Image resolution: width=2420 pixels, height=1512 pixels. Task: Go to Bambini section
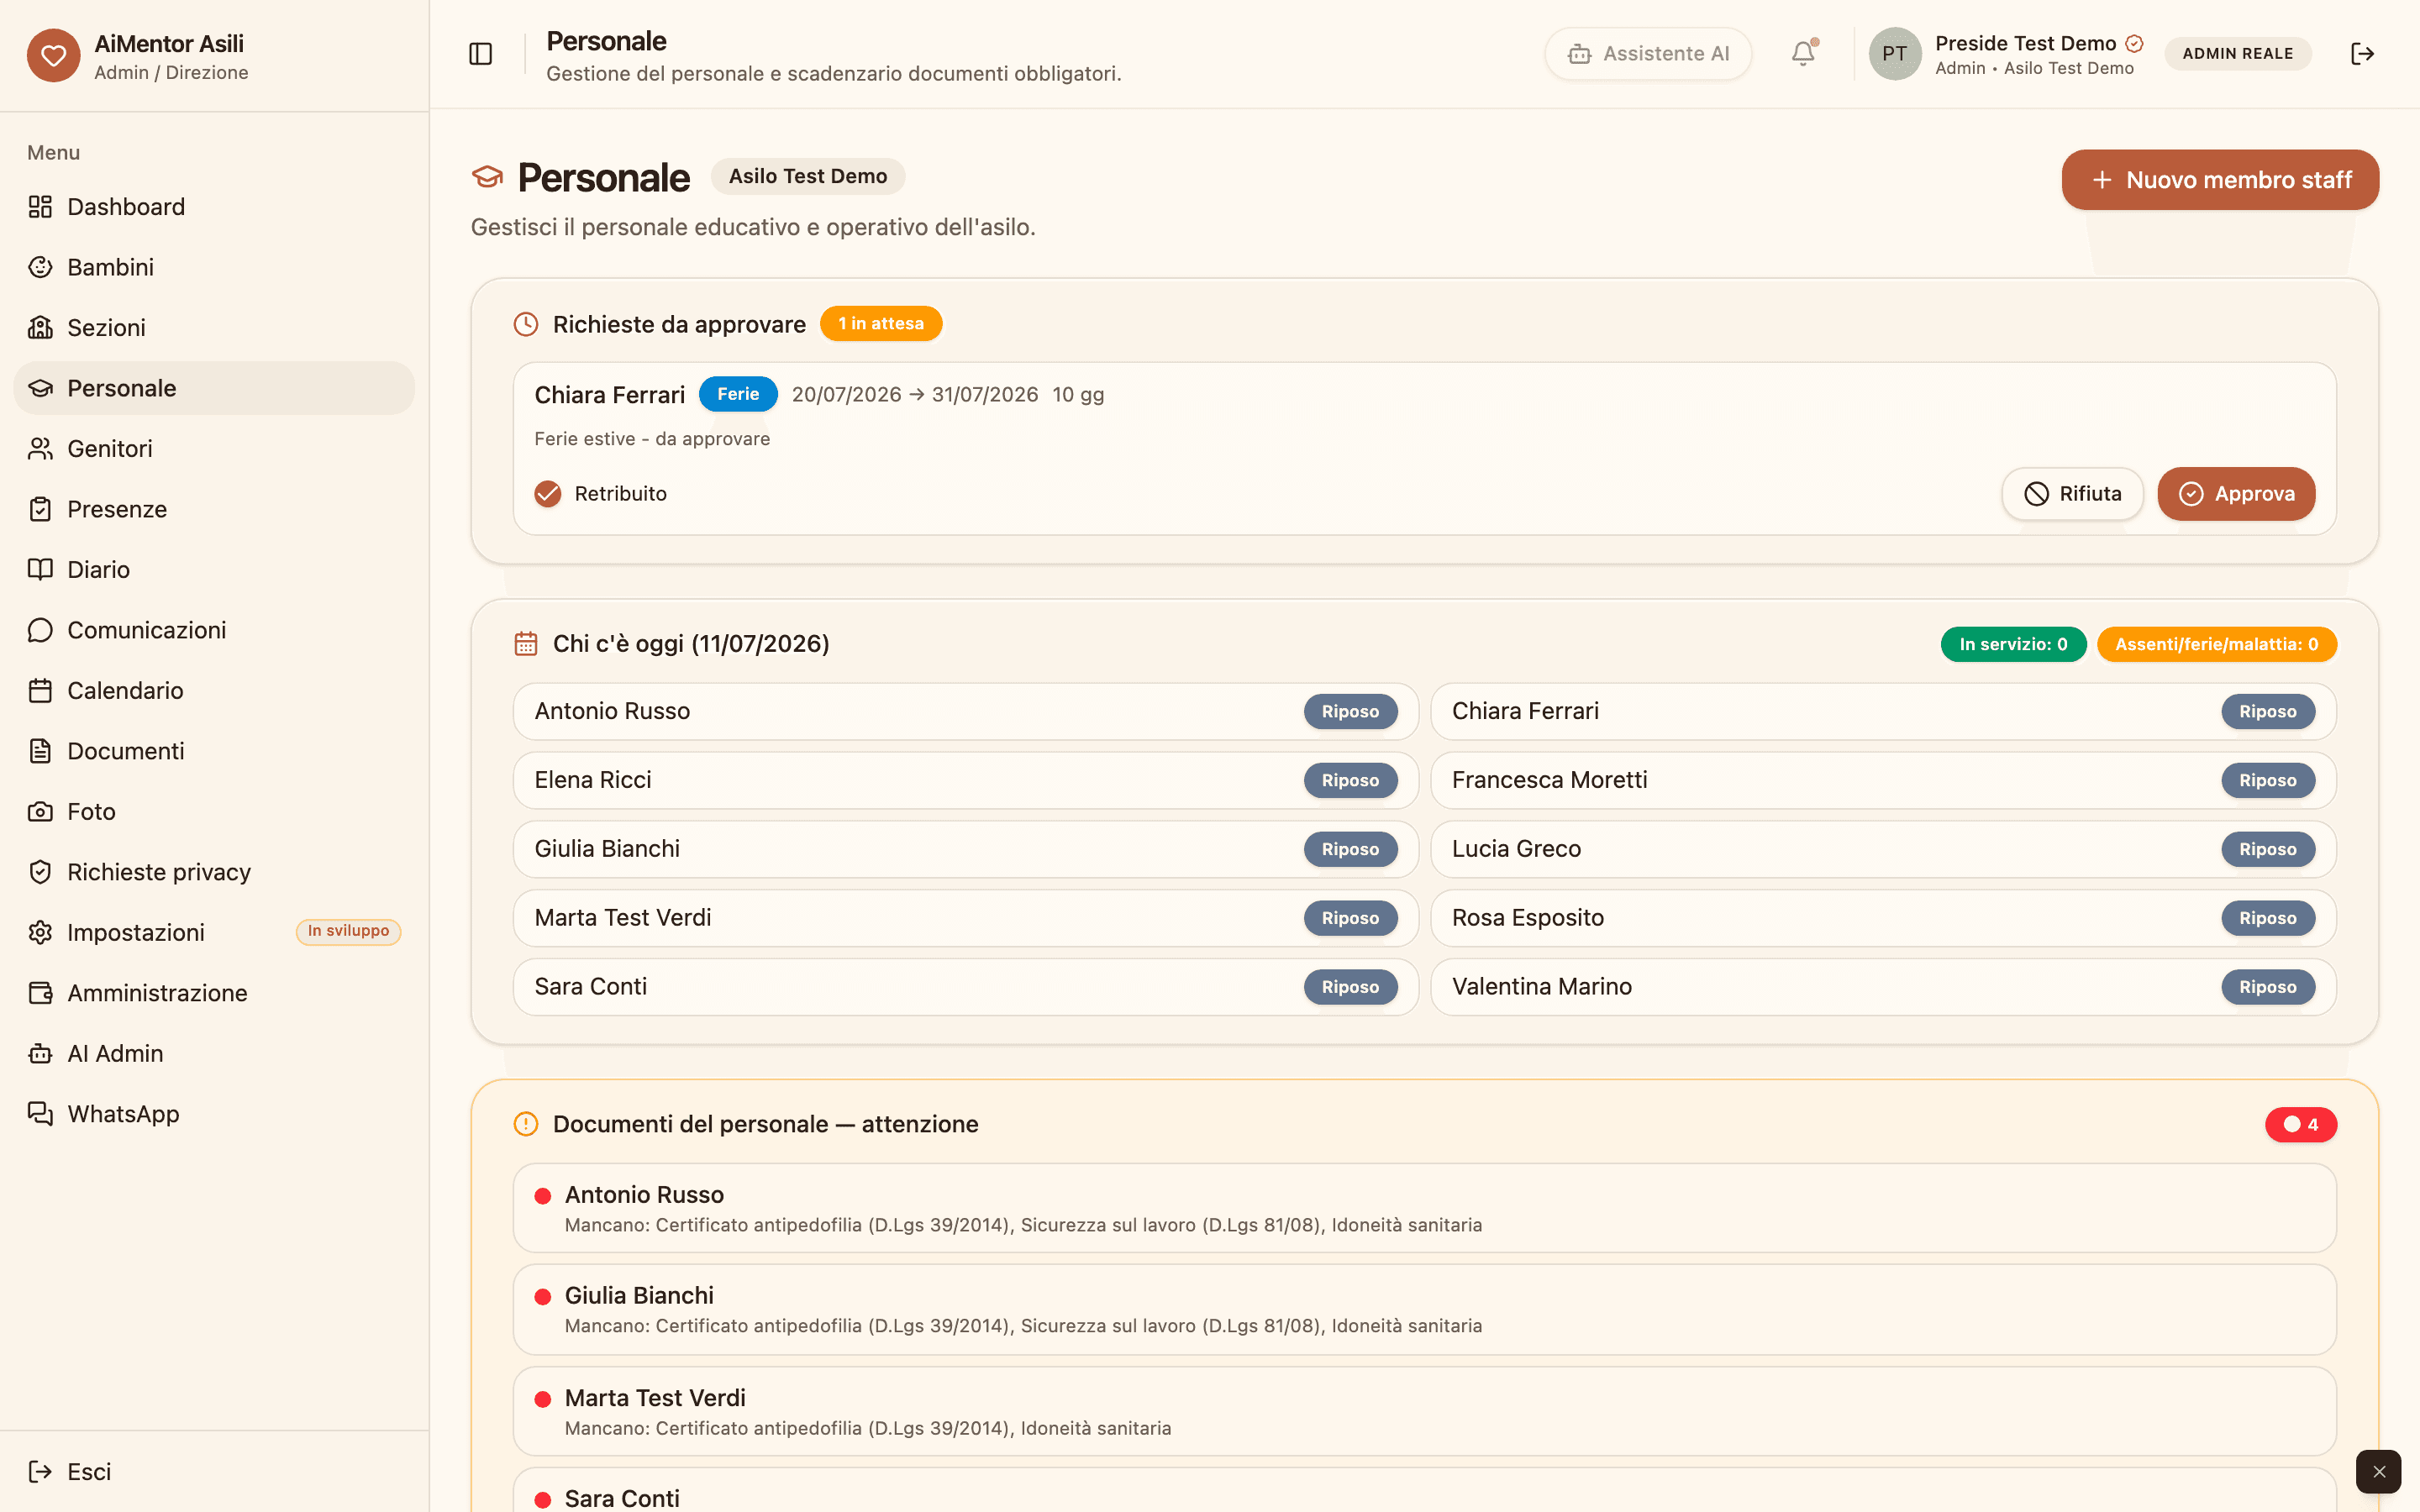214,267
